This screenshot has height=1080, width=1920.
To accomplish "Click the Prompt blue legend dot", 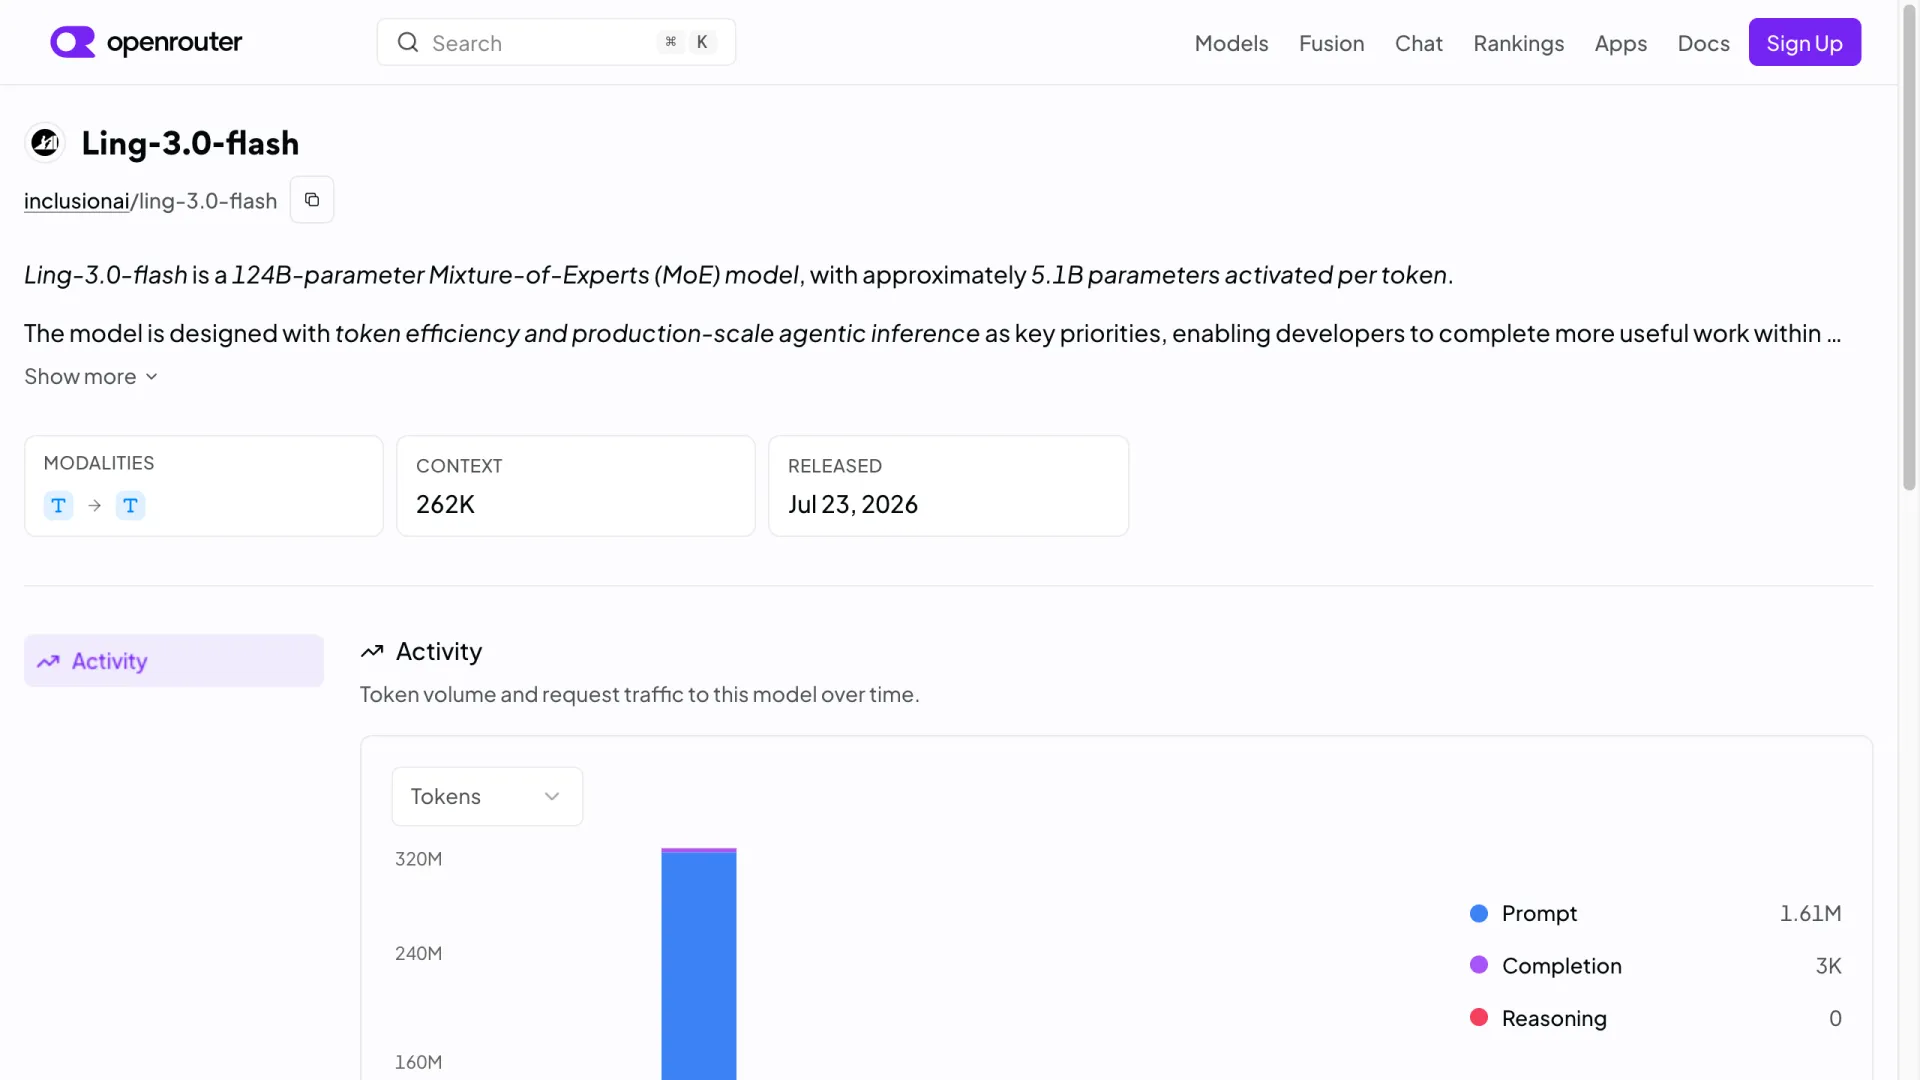I will coord(1479,913).
